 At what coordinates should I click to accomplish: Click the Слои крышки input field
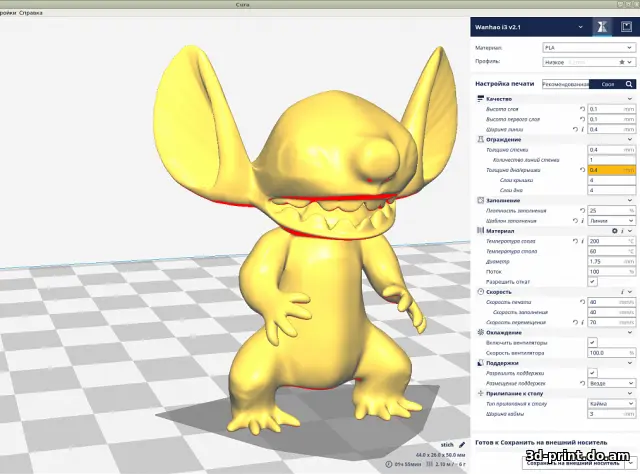click(x=611, y=180)
